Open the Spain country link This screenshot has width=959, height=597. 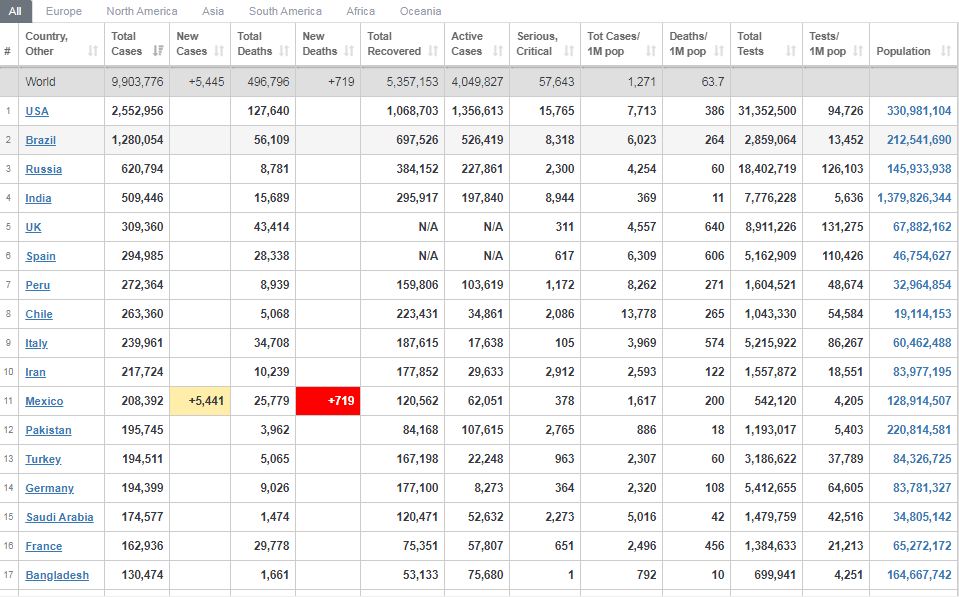[40, 256]
